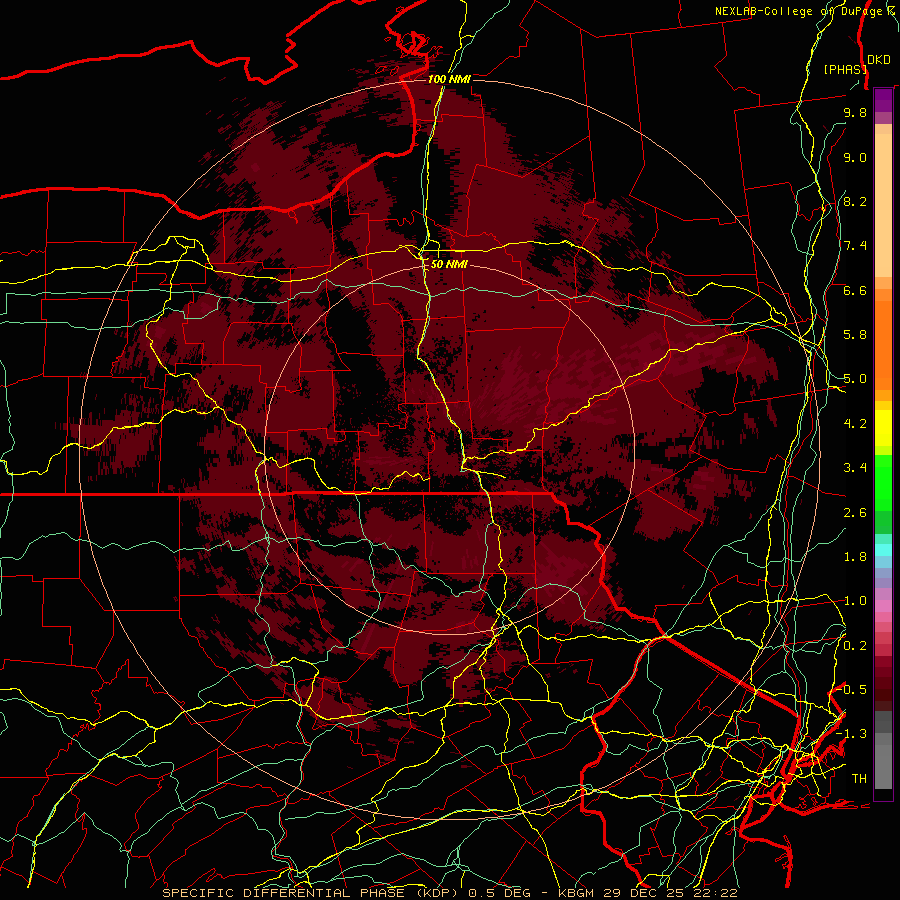The width and height of the screenshot is (900, 900).
Task: Pick the cyan segment of color bar
Action: pos(883,550)
